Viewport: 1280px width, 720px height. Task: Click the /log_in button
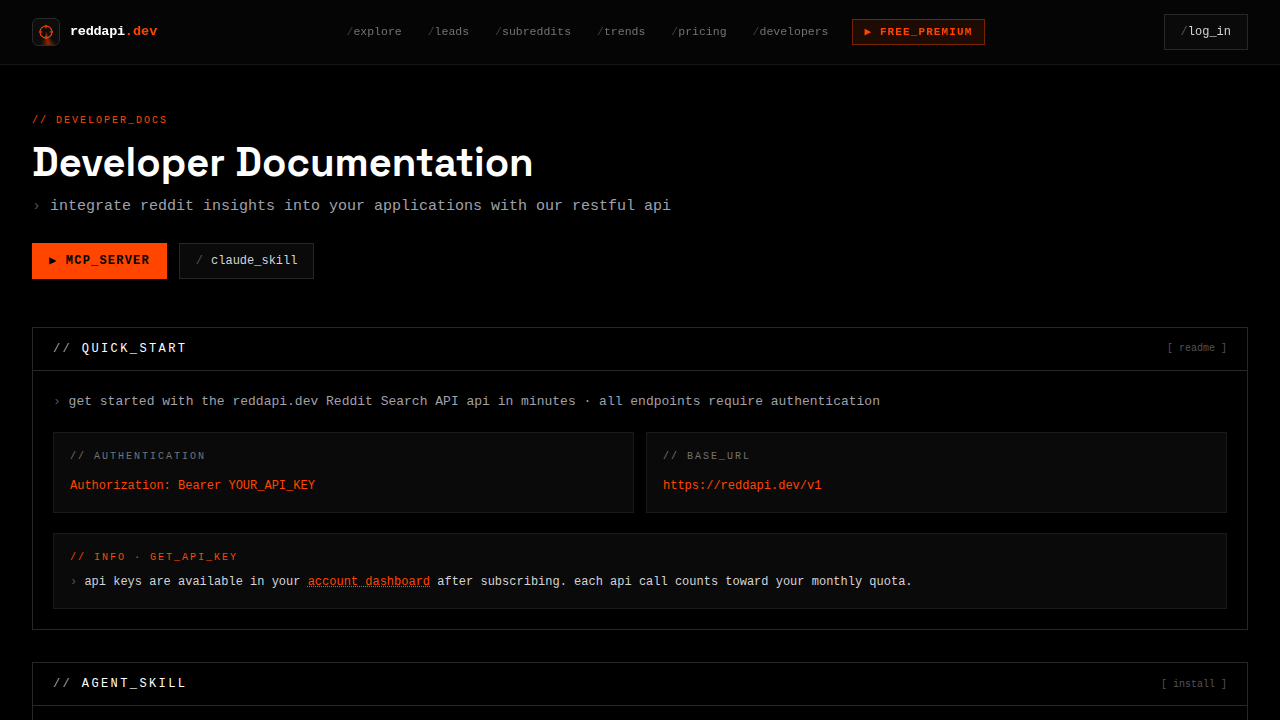(x=1206, y=32)
